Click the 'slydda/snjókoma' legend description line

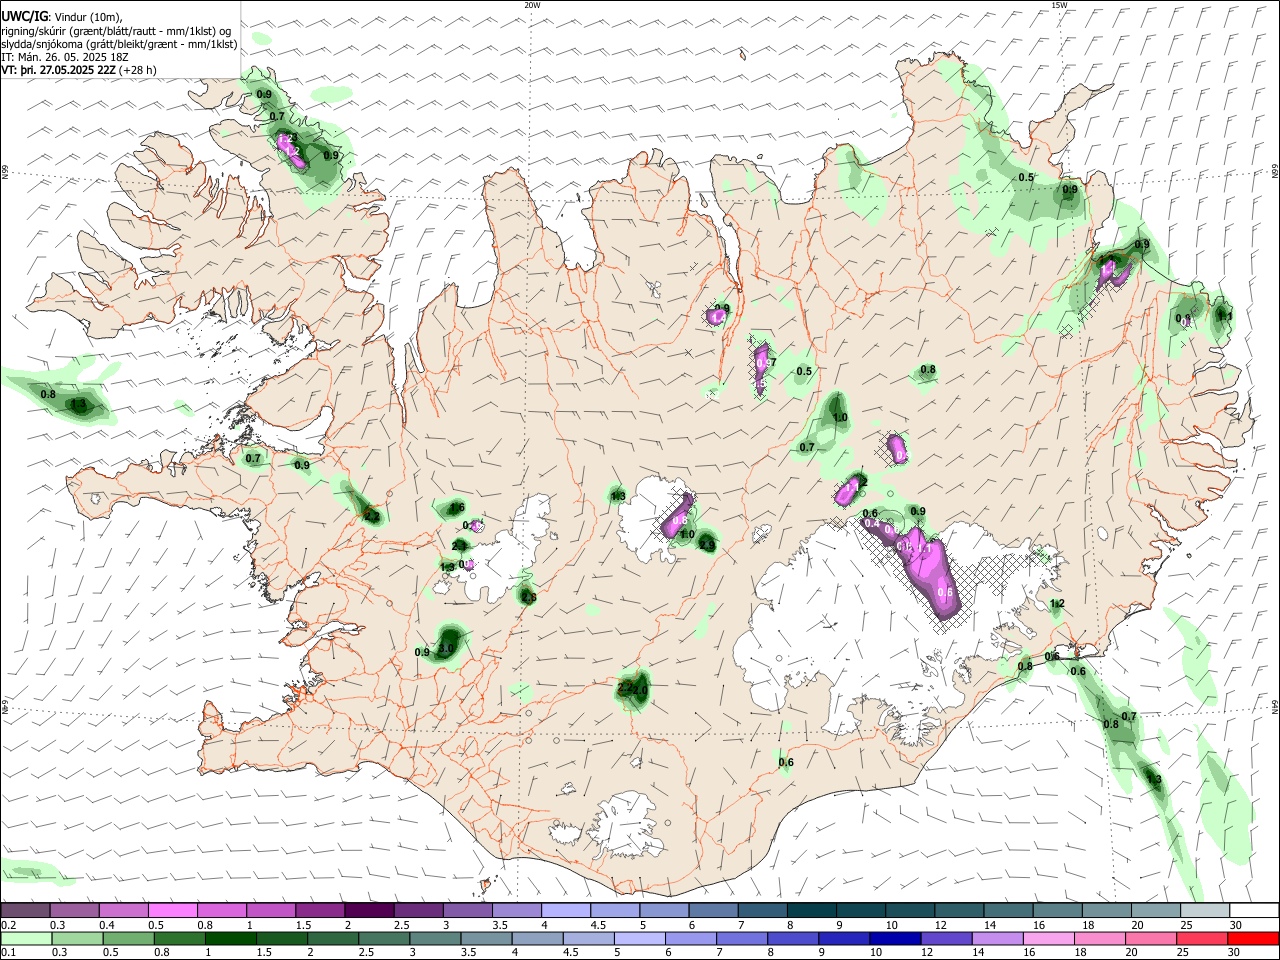pos(119,44)
